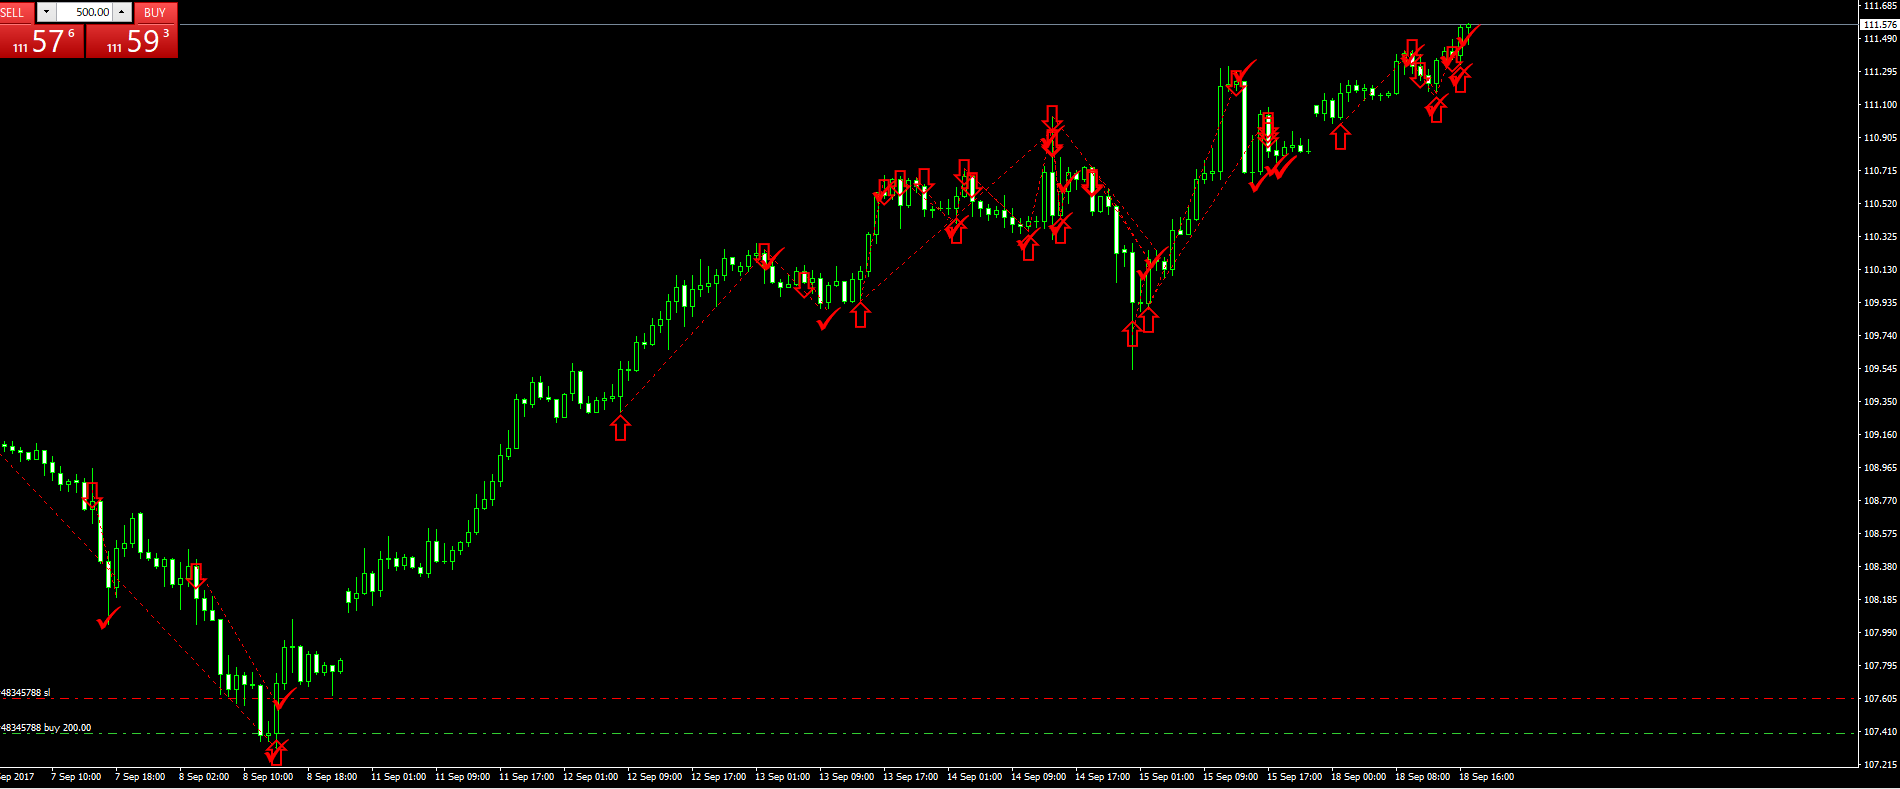
Task: Click the '18 Sep 00:00' time axis label
Action: (x=1359, y=777)
